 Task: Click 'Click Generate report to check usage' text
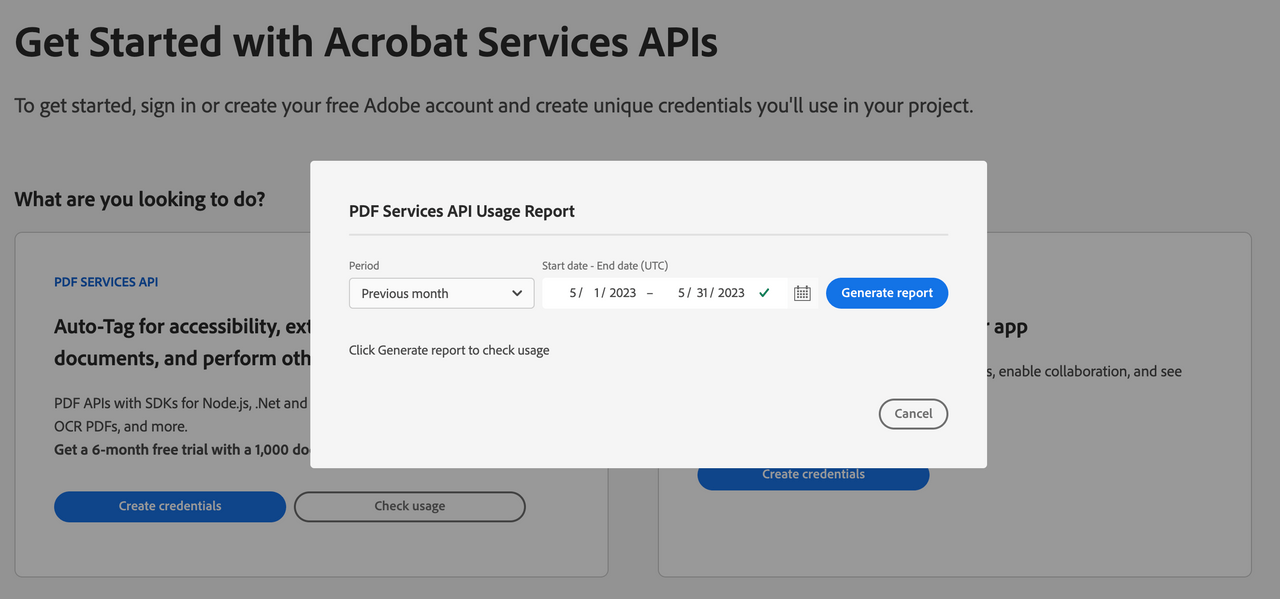449,350
